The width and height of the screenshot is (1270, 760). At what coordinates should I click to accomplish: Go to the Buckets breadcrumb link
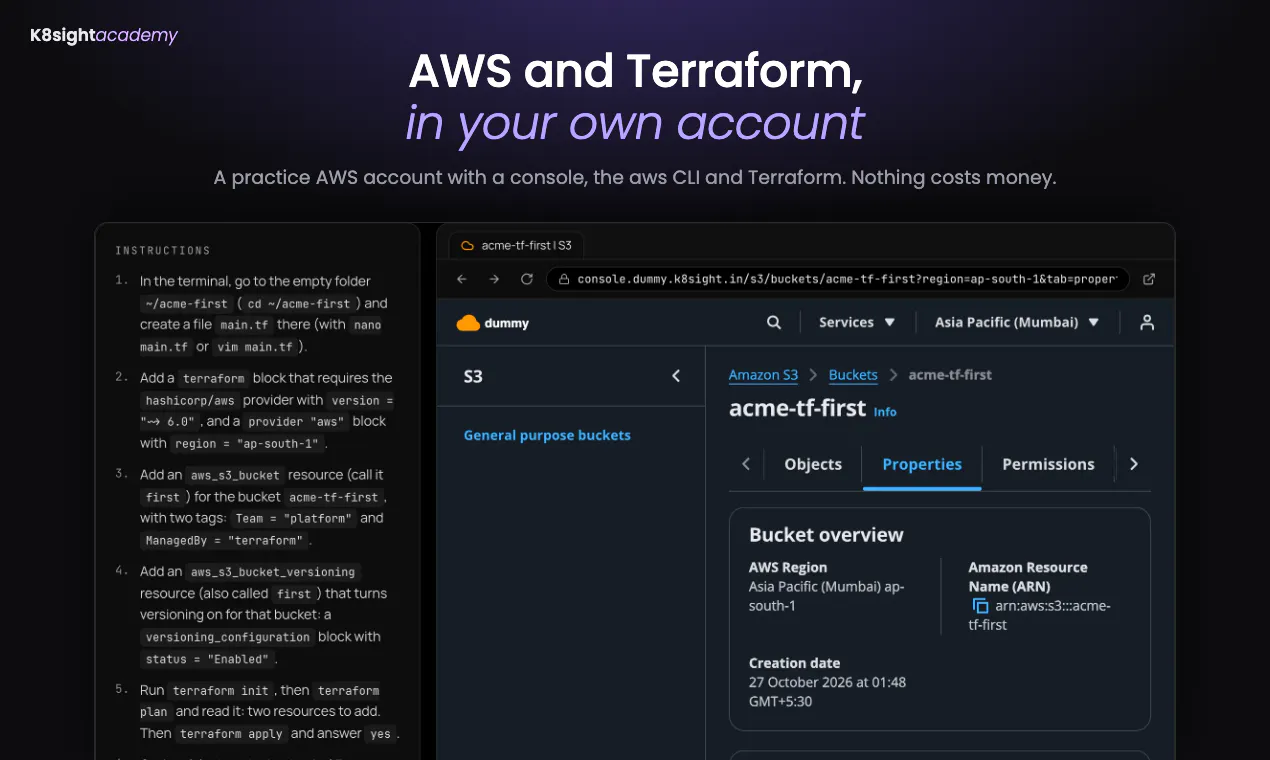(x=853, y=375)
